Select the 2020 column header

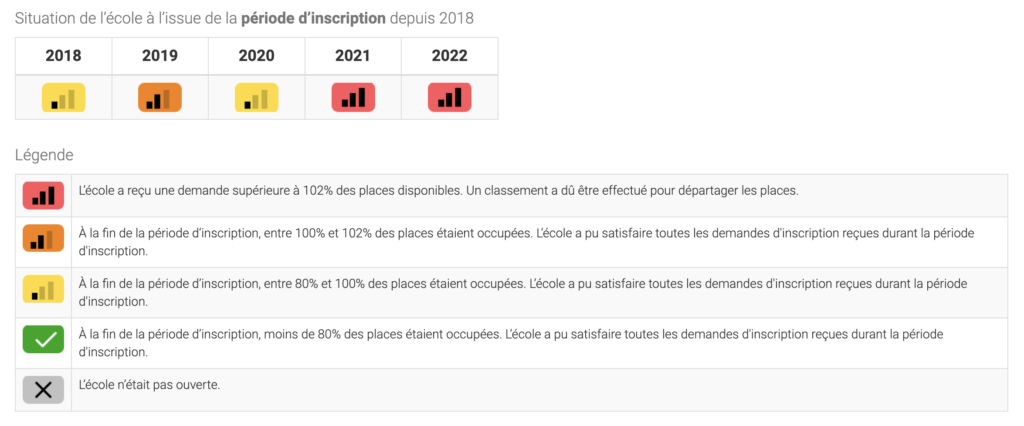coord(257,56)
